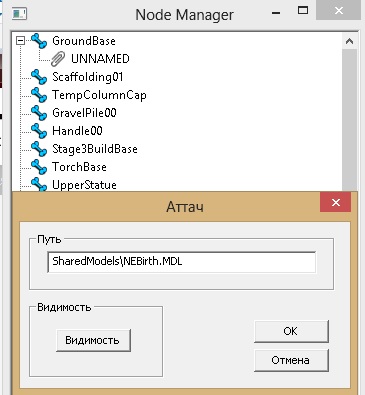
Task: Click the UpperStatue bone icon
Action: 39,184
